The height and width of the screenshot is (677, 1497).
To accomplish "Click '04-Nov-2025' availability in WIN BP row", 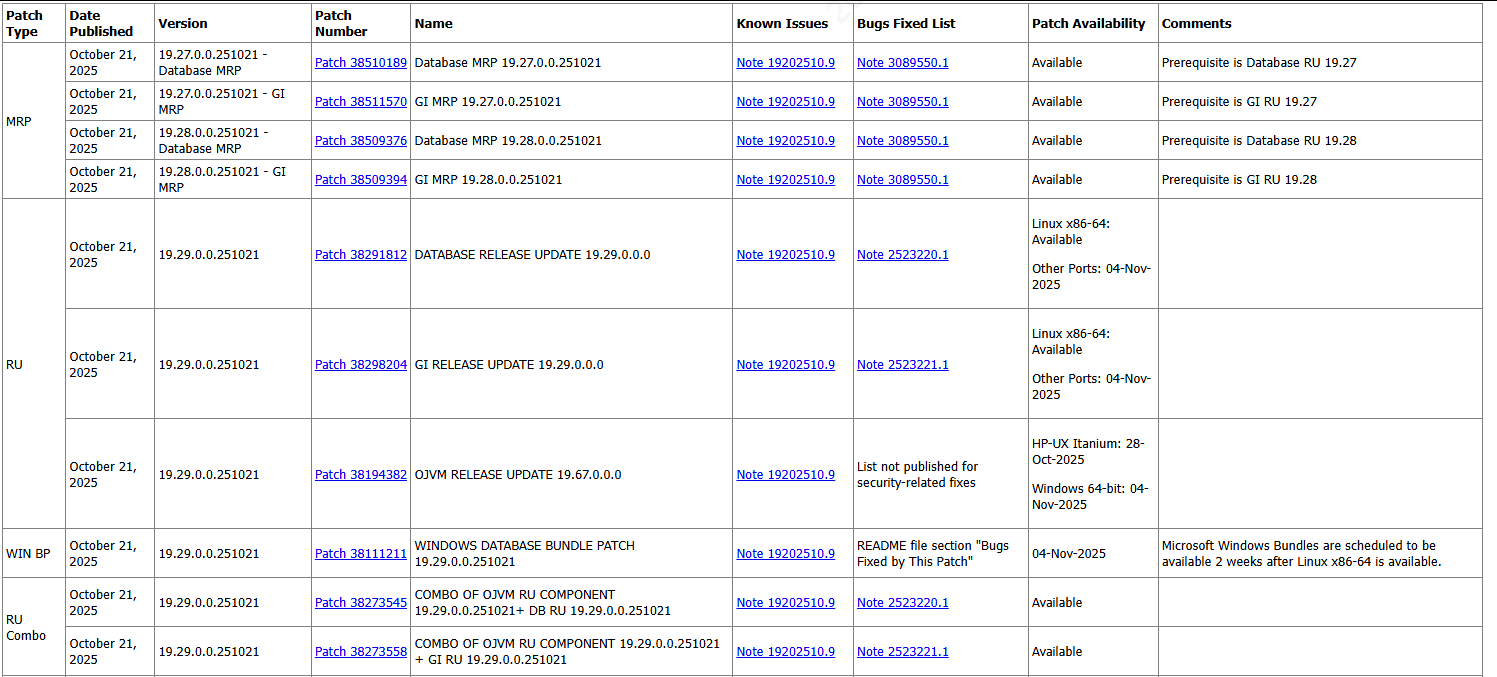I will [x=1069, y=554].
